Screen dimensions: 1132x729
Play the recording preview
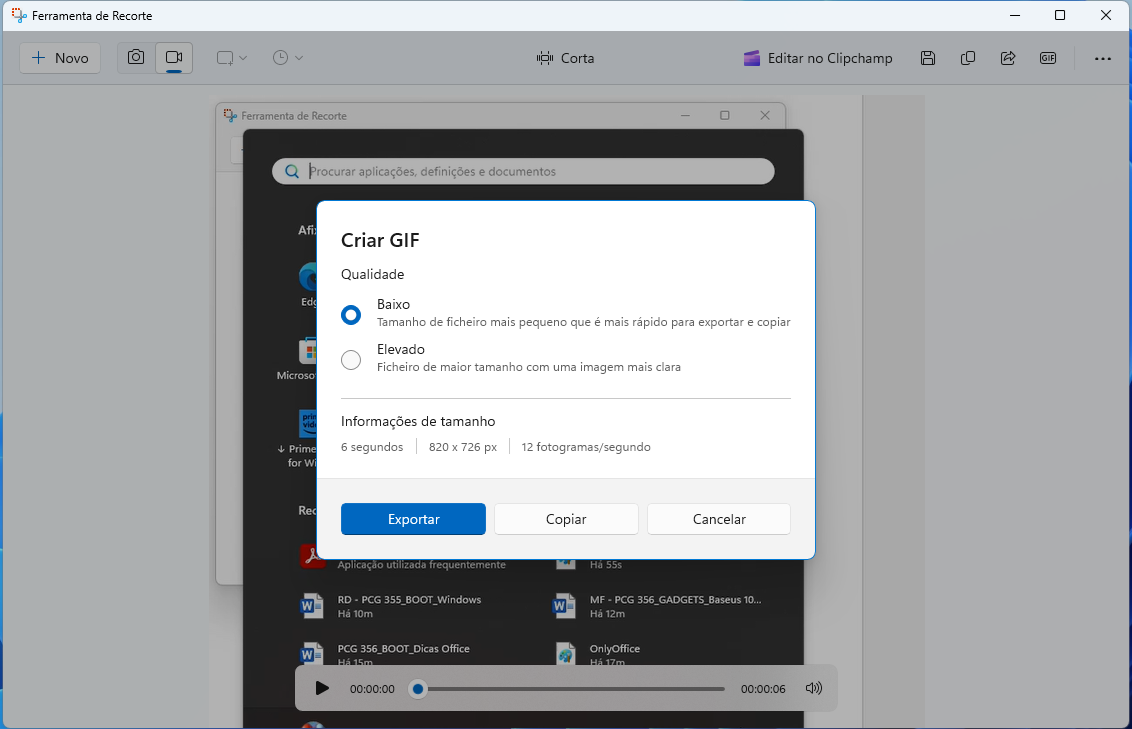pyautogui.click(x=322, y=688)
